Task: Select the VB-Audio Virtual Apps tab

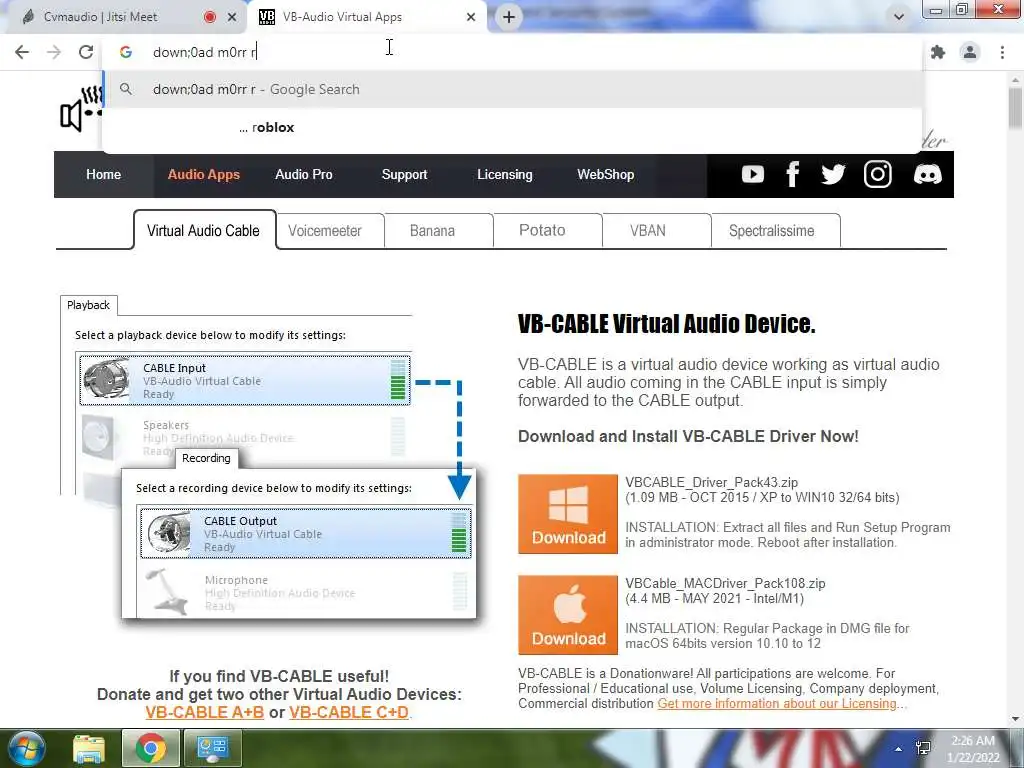Action: coord(366,17)
